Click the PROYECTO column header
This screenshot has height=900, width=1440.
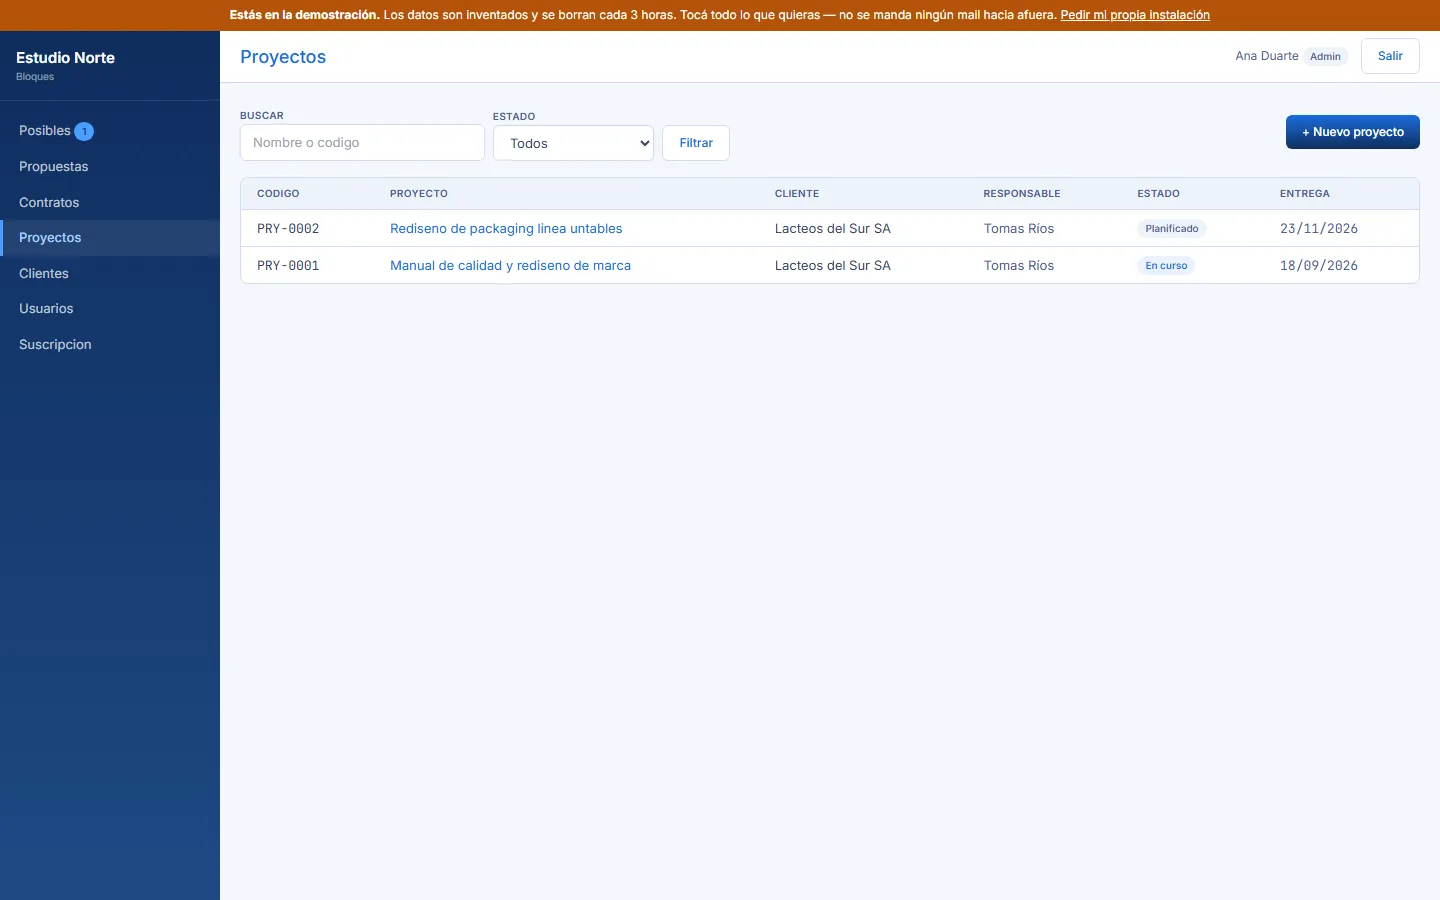(x=419, y=194)
